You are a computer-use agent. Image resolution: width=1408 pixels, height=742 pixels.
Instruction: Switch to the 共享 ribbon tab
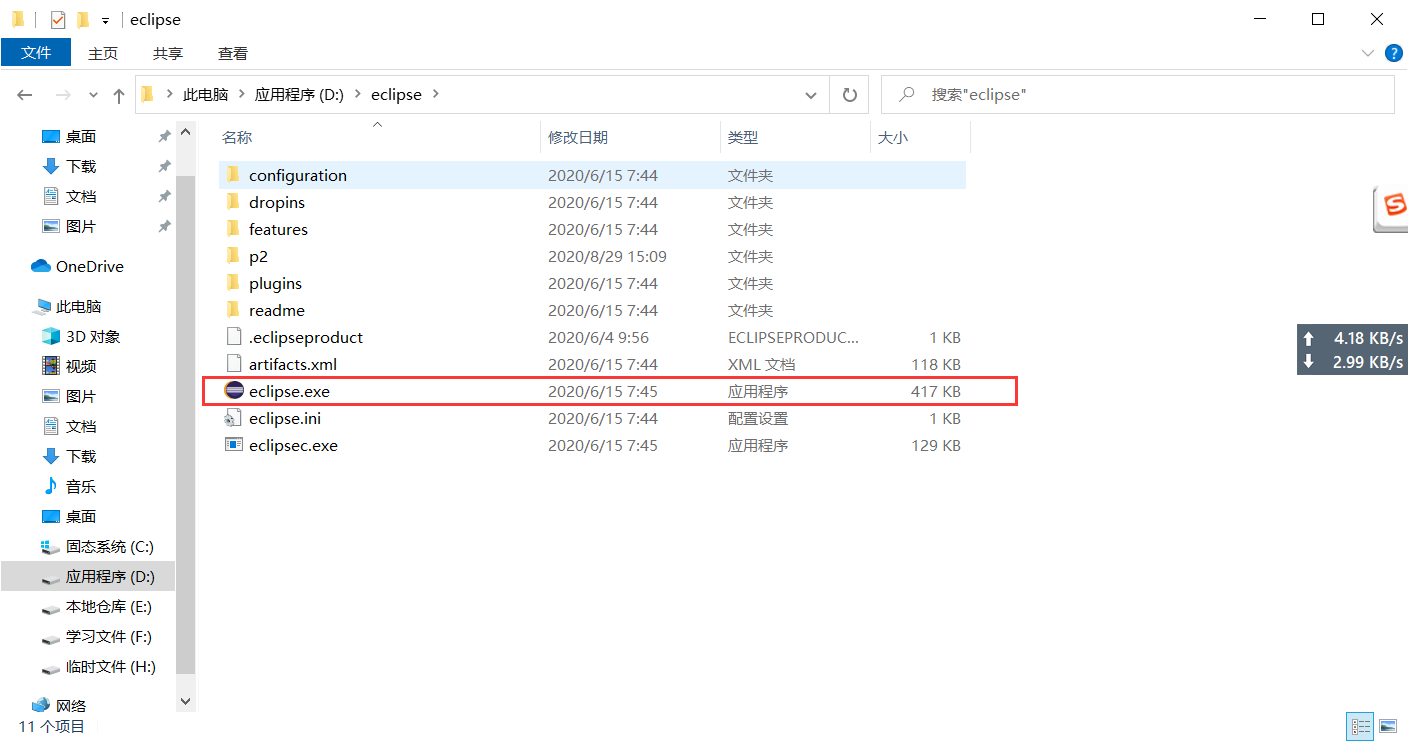[168, 53]
